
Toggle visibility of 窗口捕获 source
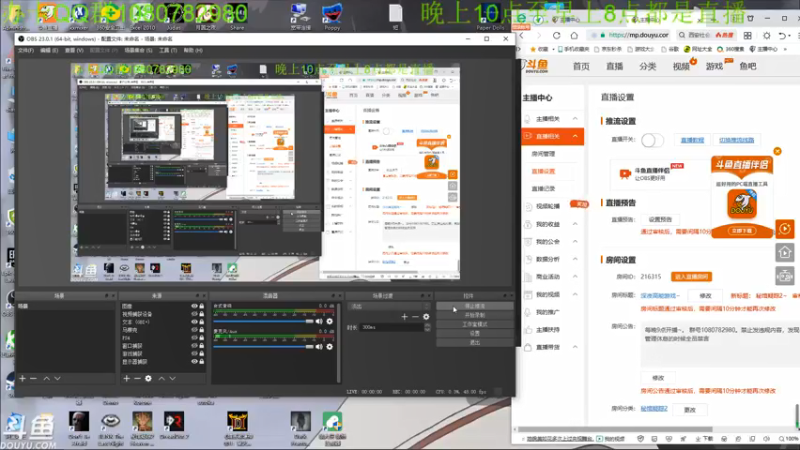tap(194, 345)
